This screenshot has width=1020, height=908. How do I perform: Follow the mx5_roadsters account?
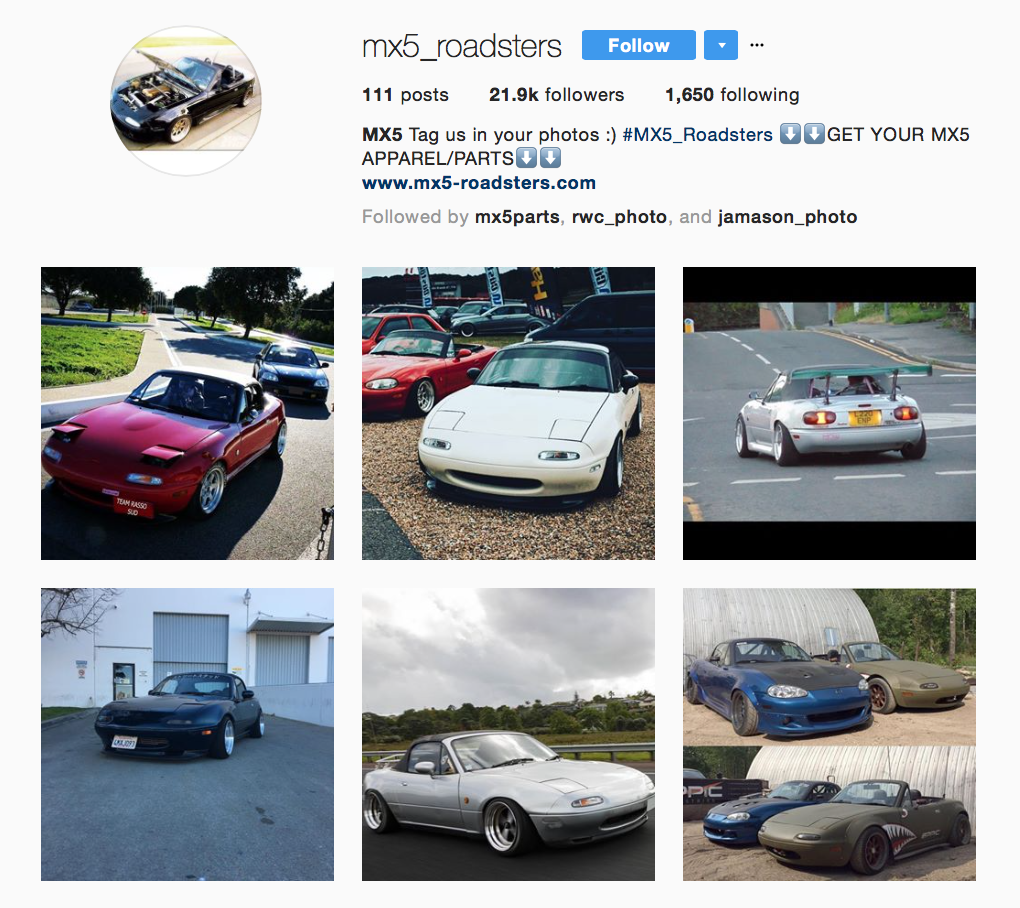[638, 45]
